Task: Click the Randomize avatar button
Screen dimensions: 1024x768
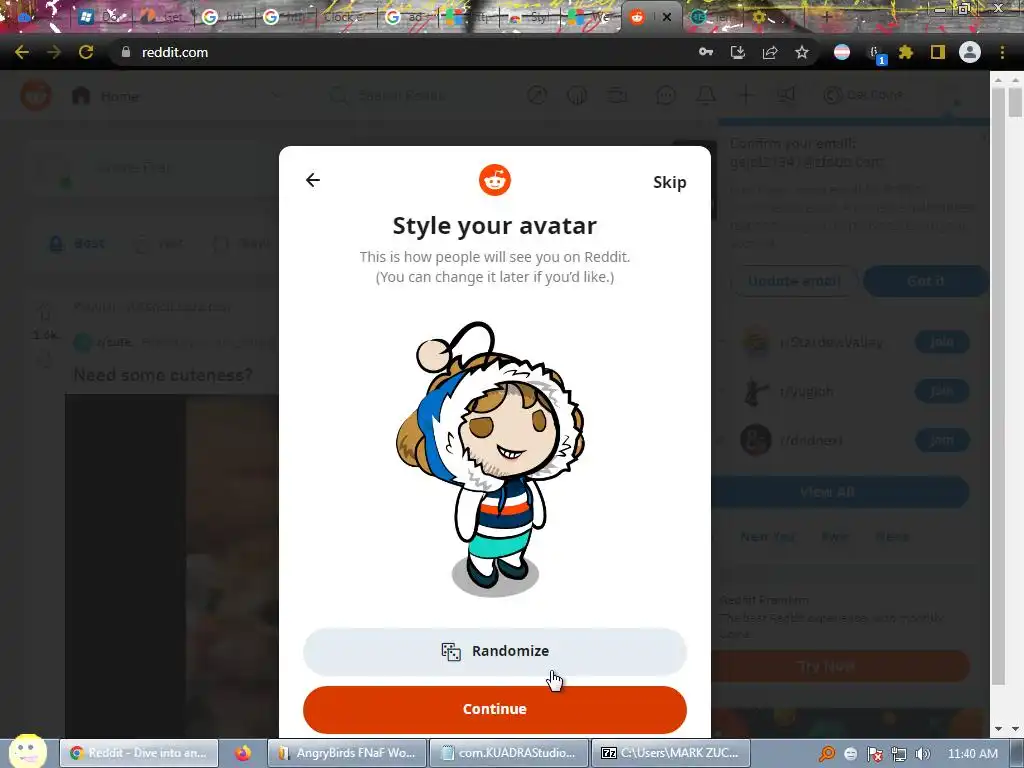Action: click(495, 651)
